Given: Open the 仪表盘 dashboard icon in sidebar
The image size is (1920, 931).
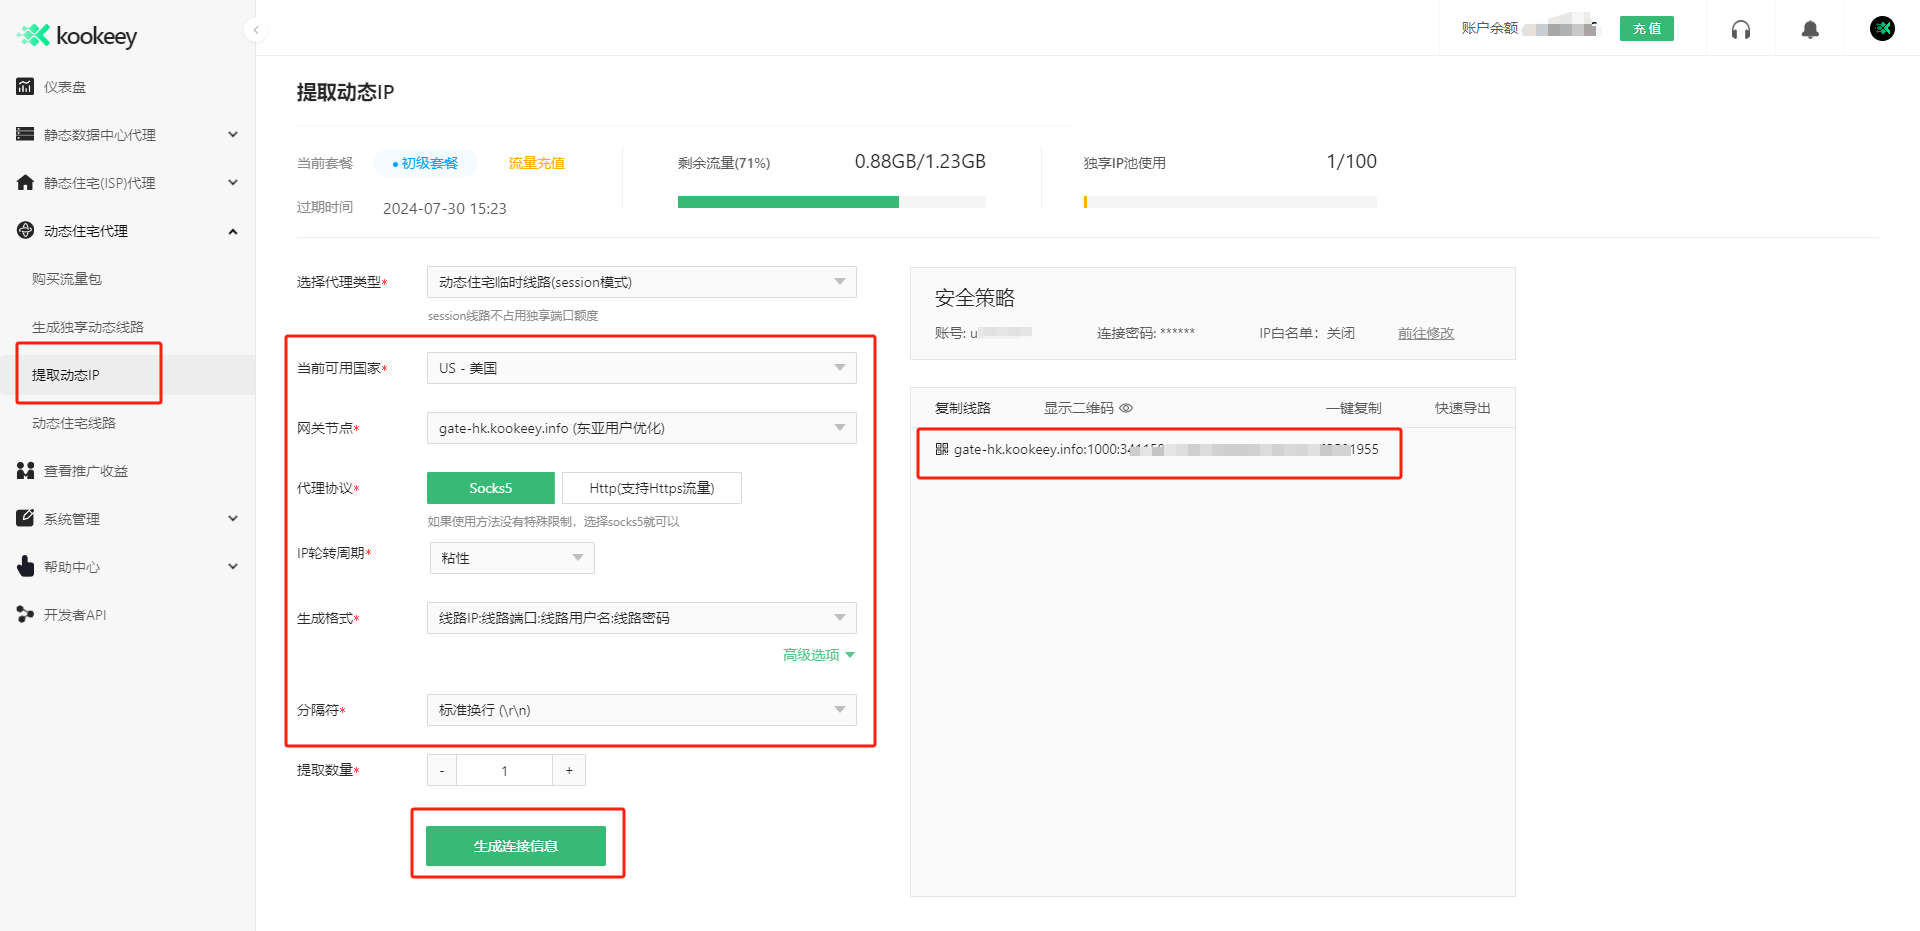Looking at the screenshot, I should [24, 87].
